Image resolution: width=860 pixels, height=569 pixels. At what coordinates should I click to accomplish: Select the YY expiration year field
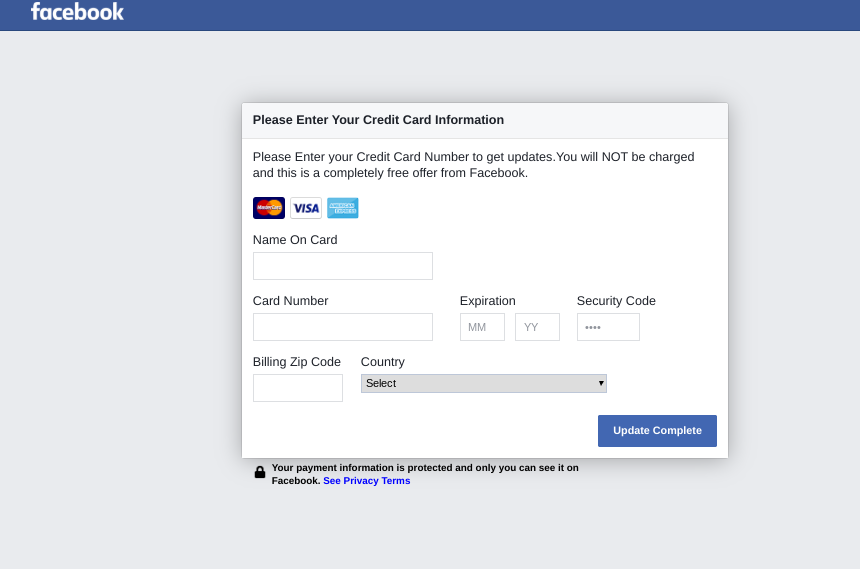tap(537, 327)
